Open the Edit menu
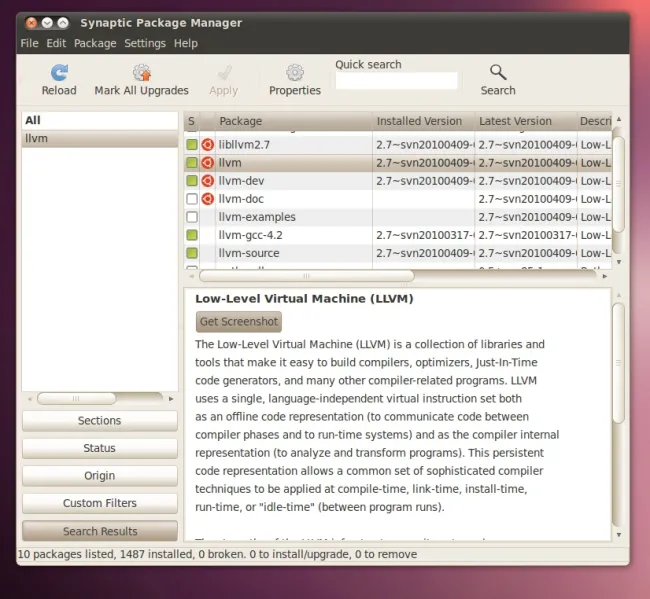Image resolution: width=650 pixels, height=599 pixels. [x=56, y=43]
